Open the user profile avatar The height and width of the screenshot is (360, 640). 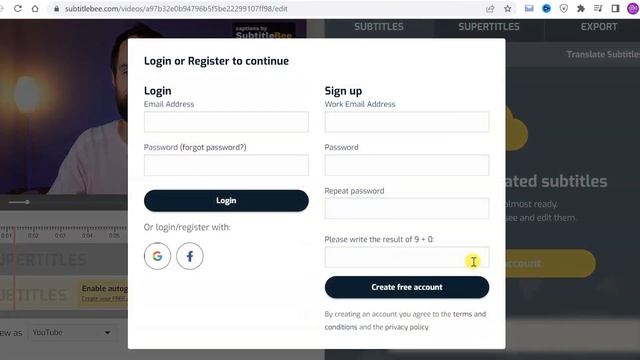pyautogui.click(x=633, y=9)
